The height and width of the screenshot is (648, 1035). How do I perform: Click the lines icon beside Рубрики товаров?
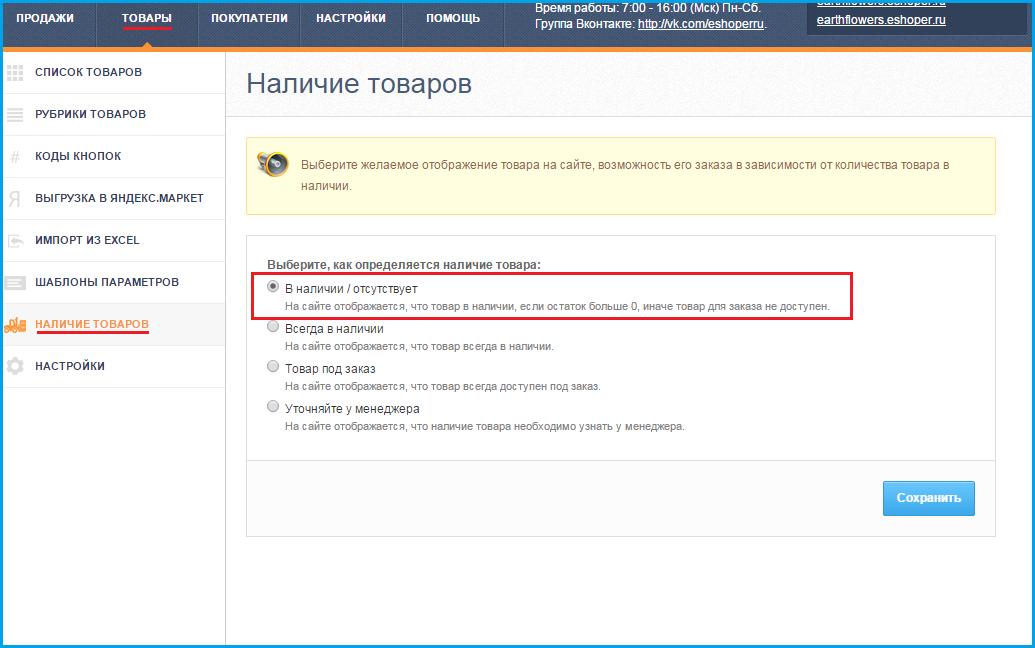coord(15,114)
